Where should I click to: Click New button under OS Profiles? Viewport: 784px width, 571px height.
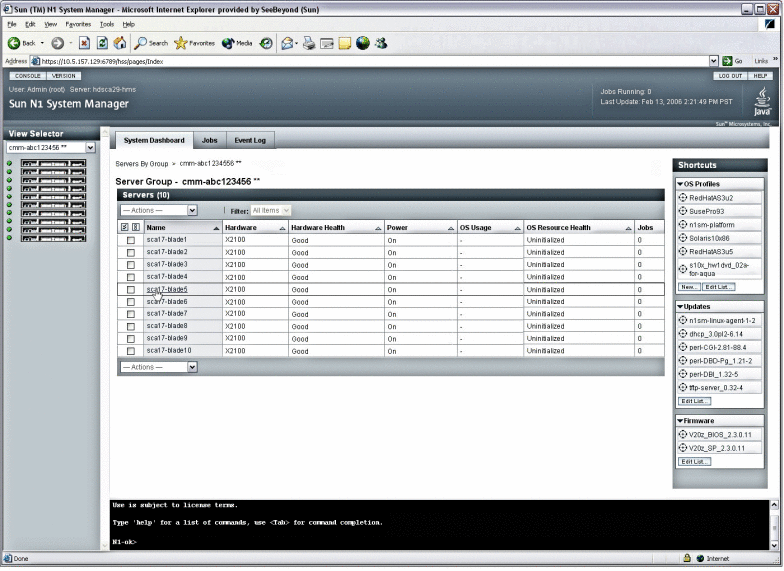tap(688, 287)
